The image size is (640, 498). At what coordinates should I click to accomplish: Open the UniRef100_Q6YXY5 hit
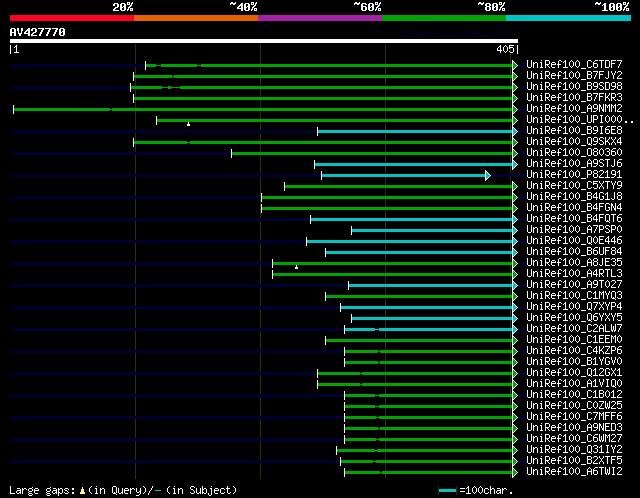point(574,318)
